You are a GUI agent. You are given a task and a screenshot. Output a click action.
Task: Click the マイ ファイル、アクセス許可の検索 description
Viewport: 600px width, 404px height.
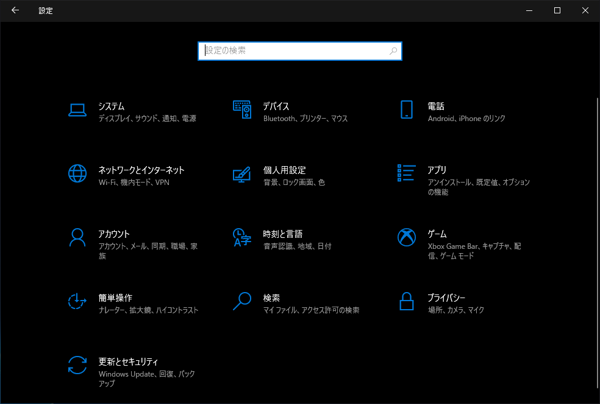click(x=311, y=310)
